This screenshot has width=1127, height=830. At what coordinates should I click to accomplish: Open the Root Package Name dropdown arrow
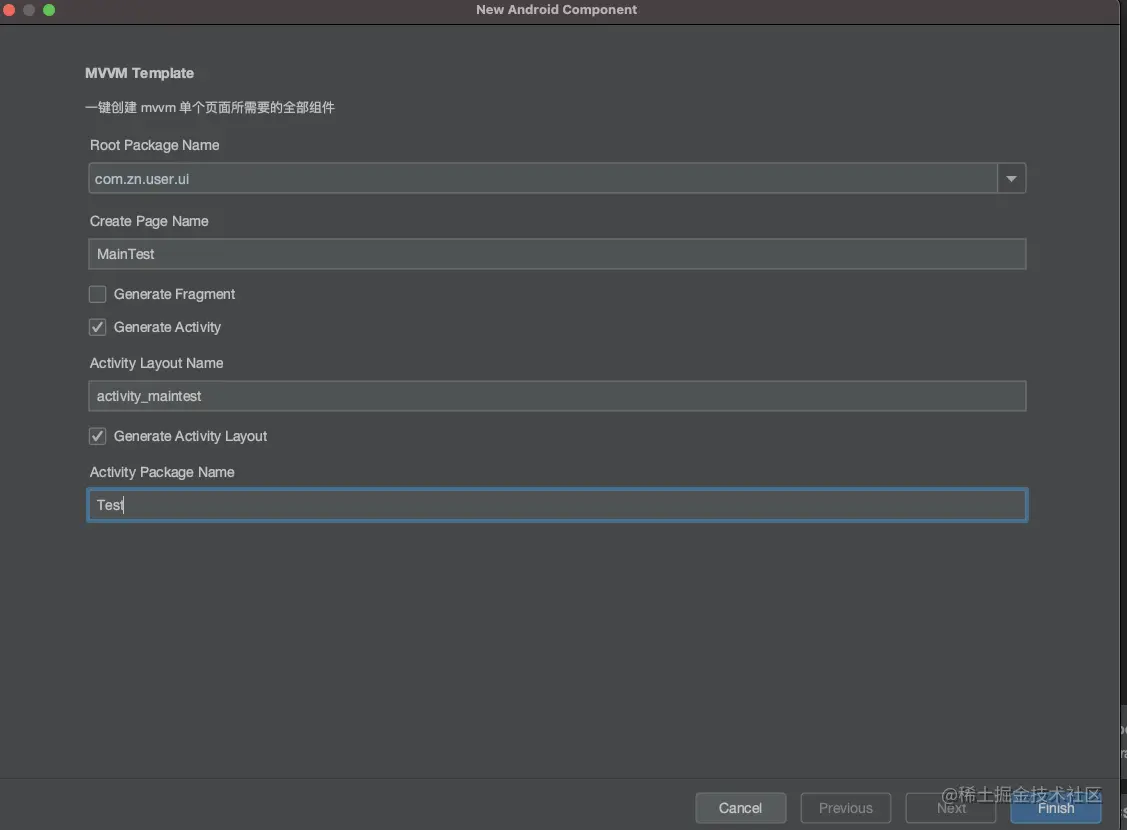point(1011,178)
